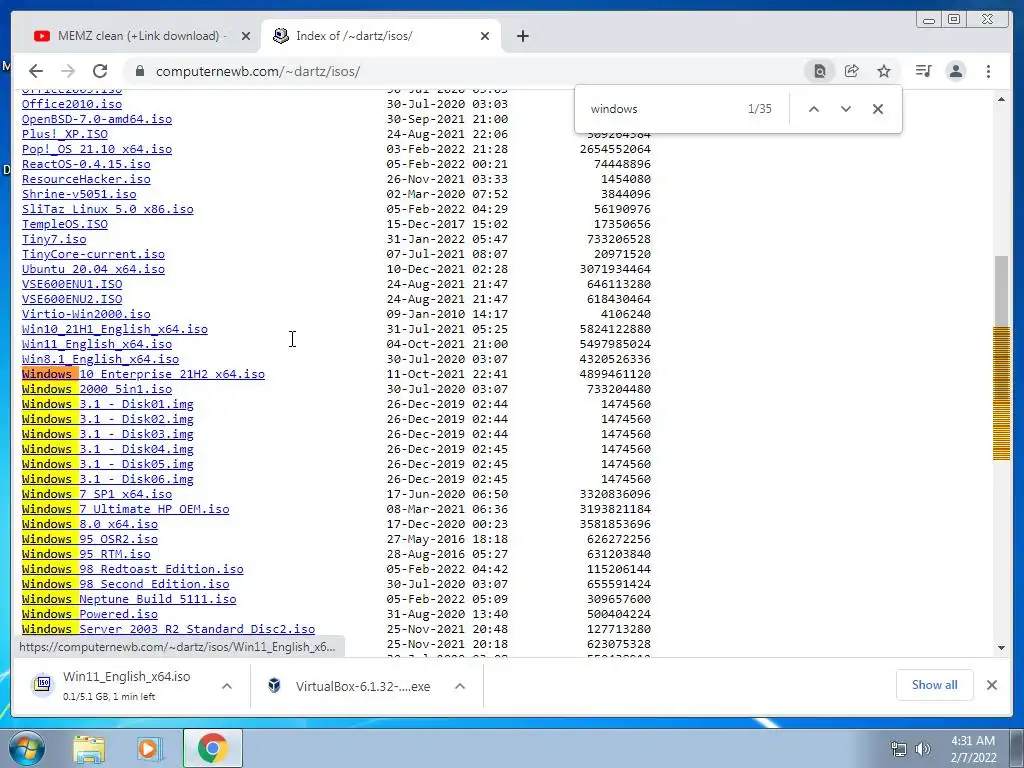Open the find-in-page search icon in omnibox
The width and height of the screenshot is (1024, 768).
tap(820, 71)
